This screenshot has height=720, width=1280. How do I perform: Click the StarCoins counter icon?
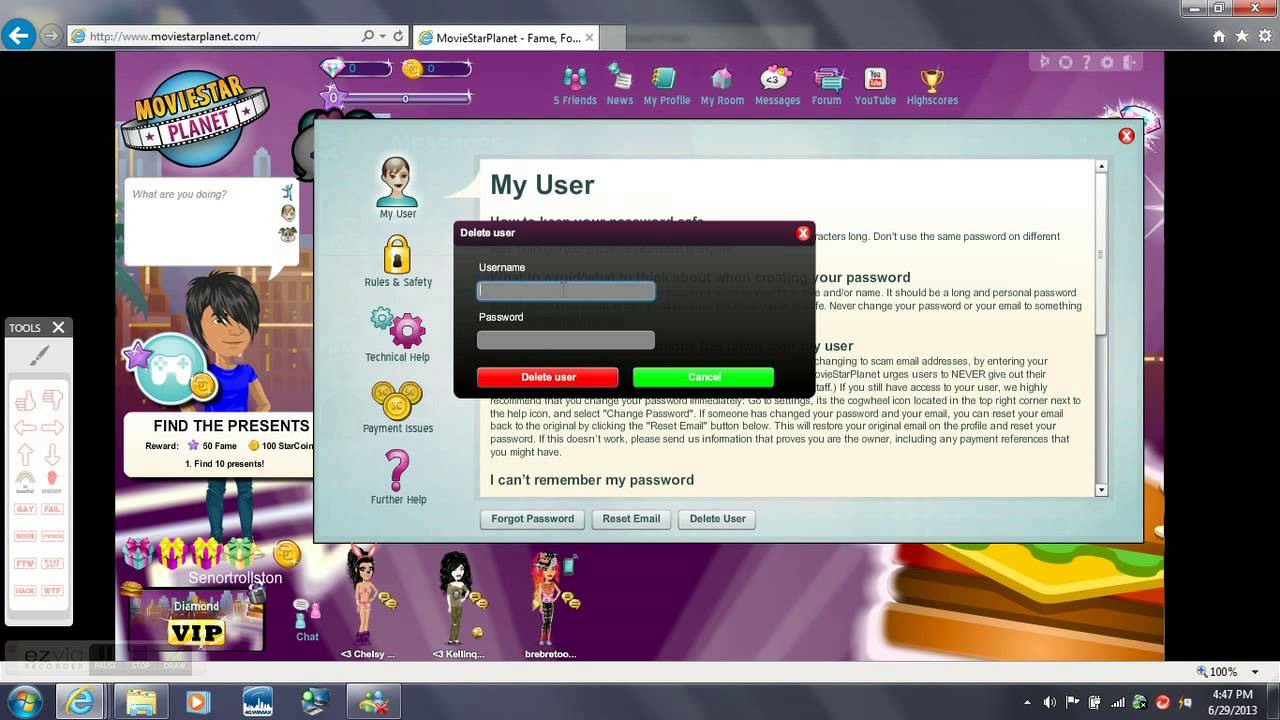411,68
